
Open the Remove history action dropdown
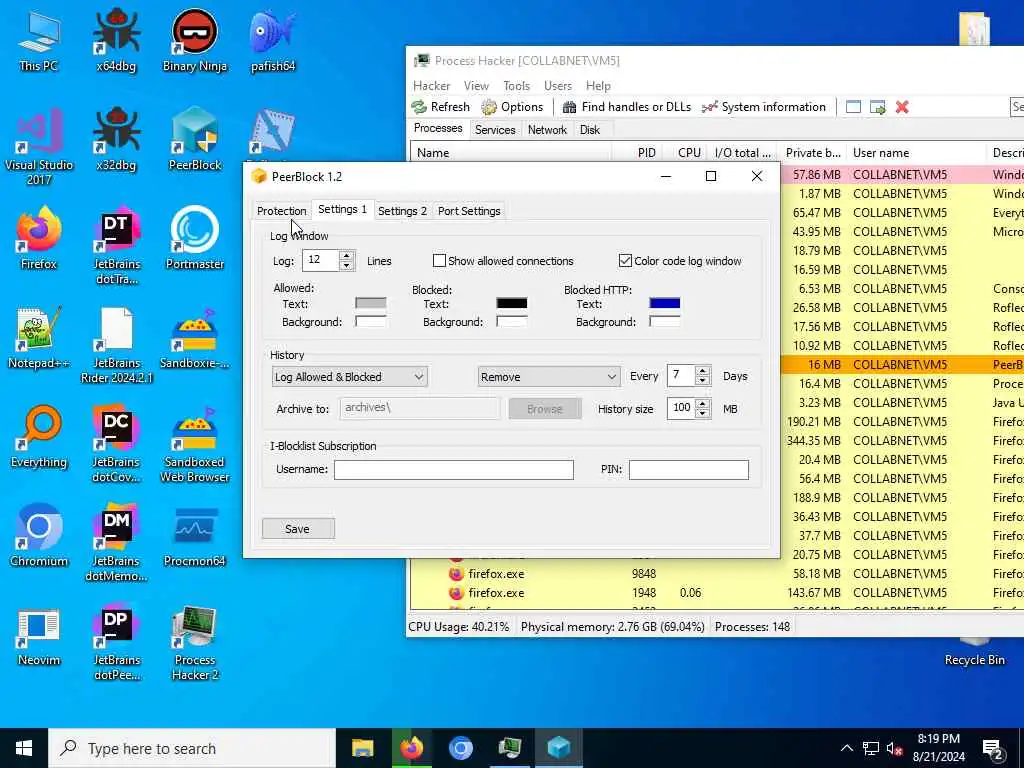549,377
